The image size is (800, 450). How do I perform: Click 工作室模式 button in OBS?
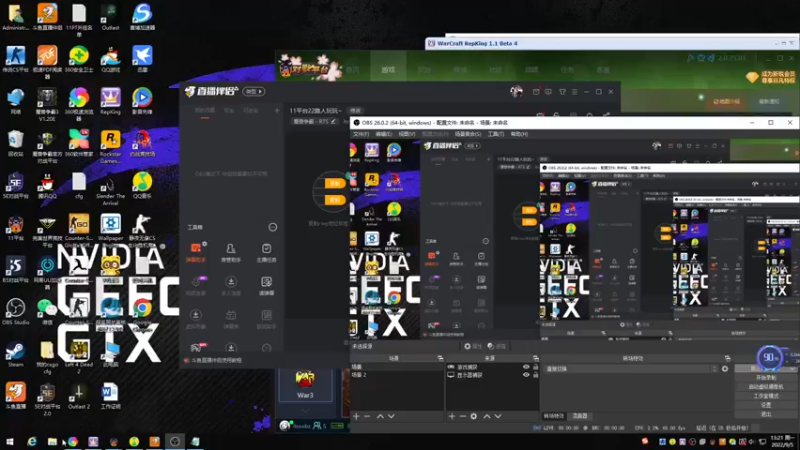766,396
